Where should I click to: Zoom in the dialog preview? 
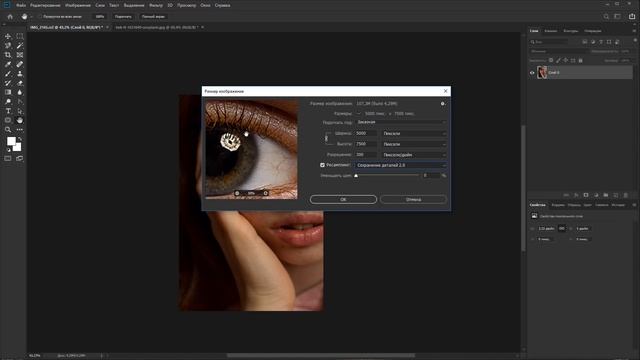[265, 193]
